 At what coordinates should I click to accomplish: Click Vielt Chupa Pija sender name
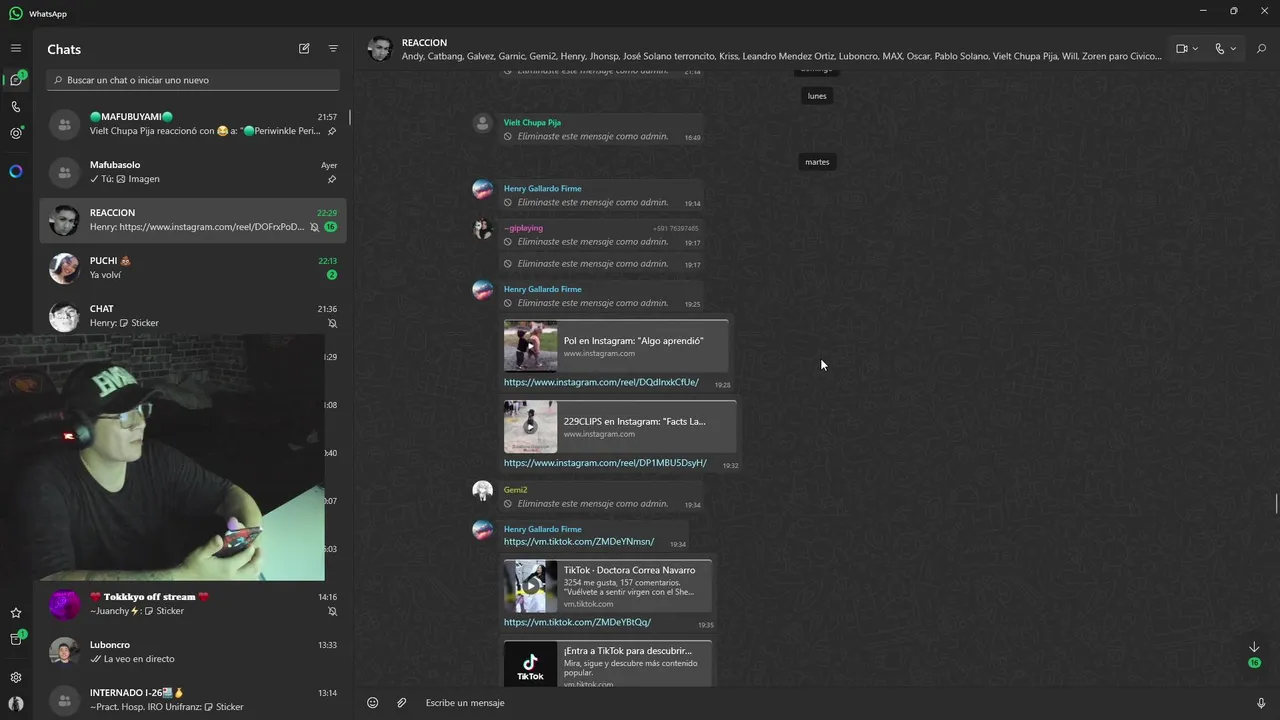click(x=532, y=123)
